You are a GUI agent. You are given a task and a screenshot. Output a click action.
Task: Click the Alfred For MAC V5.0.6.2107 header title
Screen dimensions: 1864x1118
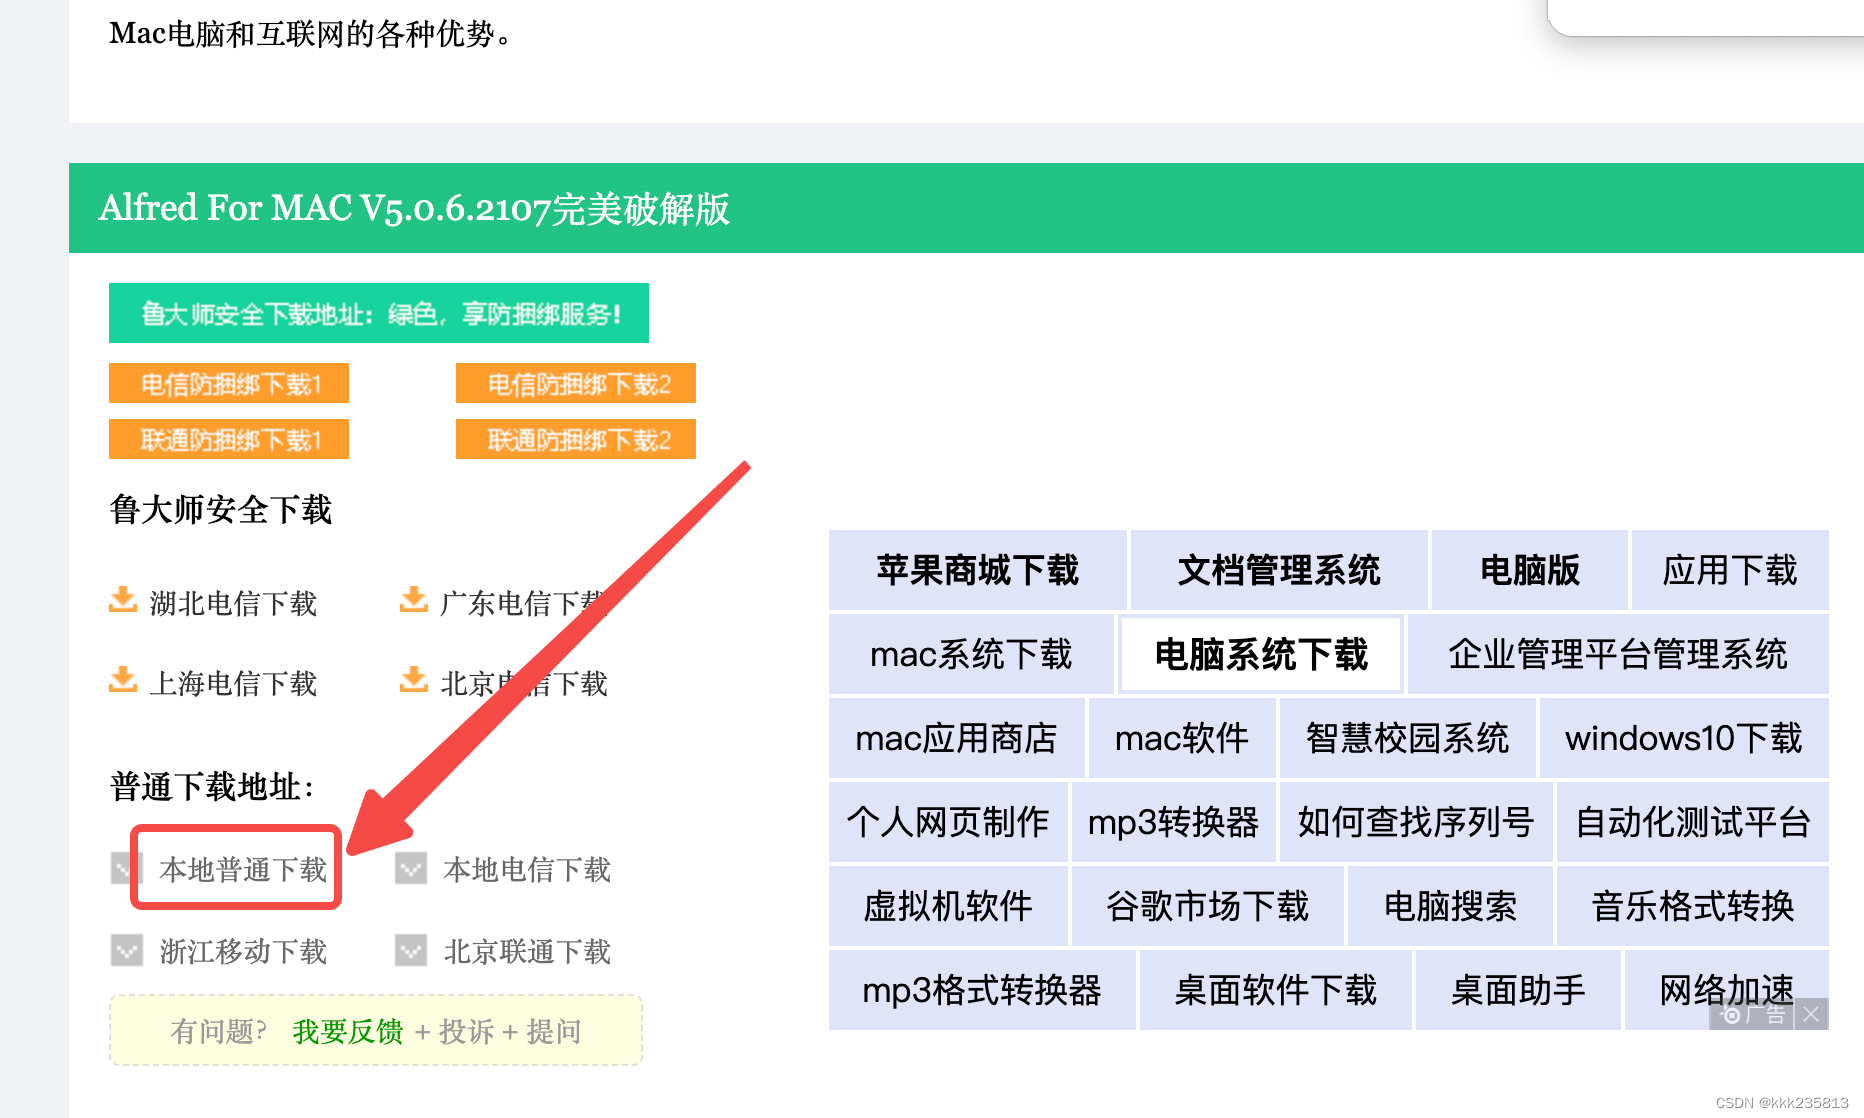(x=414, y=208)
